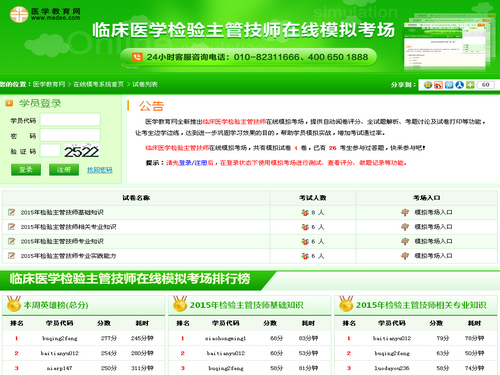Click people icon in 专业实践能力 row
The height and width of the screenshot is (375, 500).
pyautogui.click(x=305, y=256)
